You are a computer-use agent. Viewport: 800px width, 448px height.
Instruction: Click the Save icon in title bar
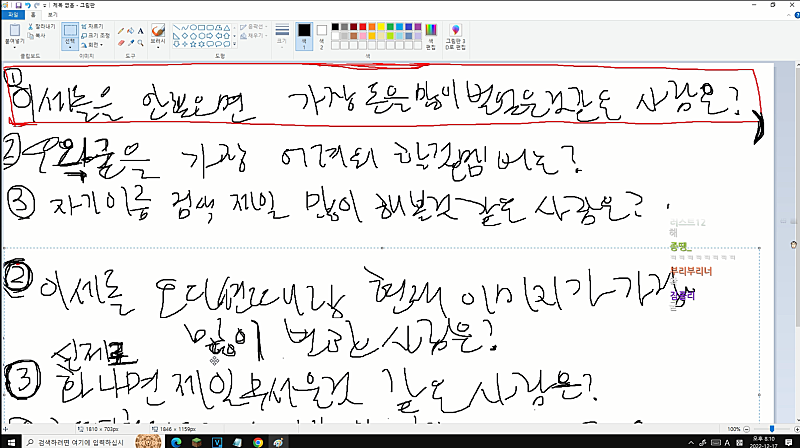click(x=18, y=5)
